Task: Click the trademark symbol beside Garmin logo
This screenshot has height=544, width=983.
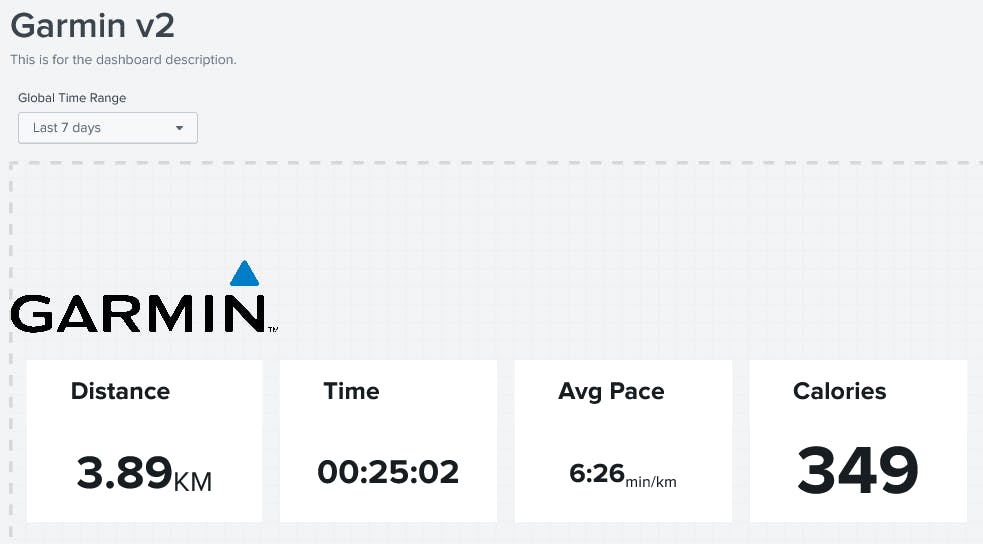Action: pyautogui.click(x=273, y=328)
